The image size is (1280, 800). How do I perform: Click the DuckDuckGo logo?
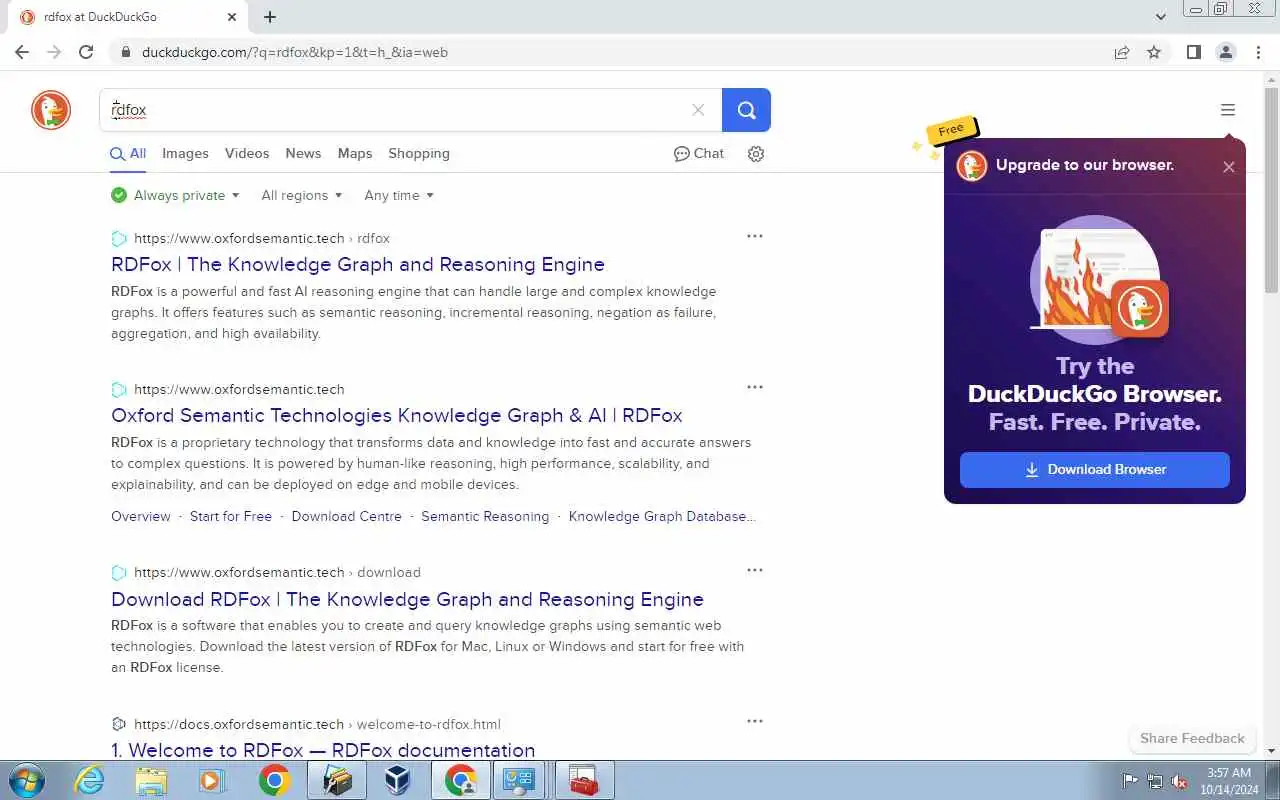click(x=51, y=110)
